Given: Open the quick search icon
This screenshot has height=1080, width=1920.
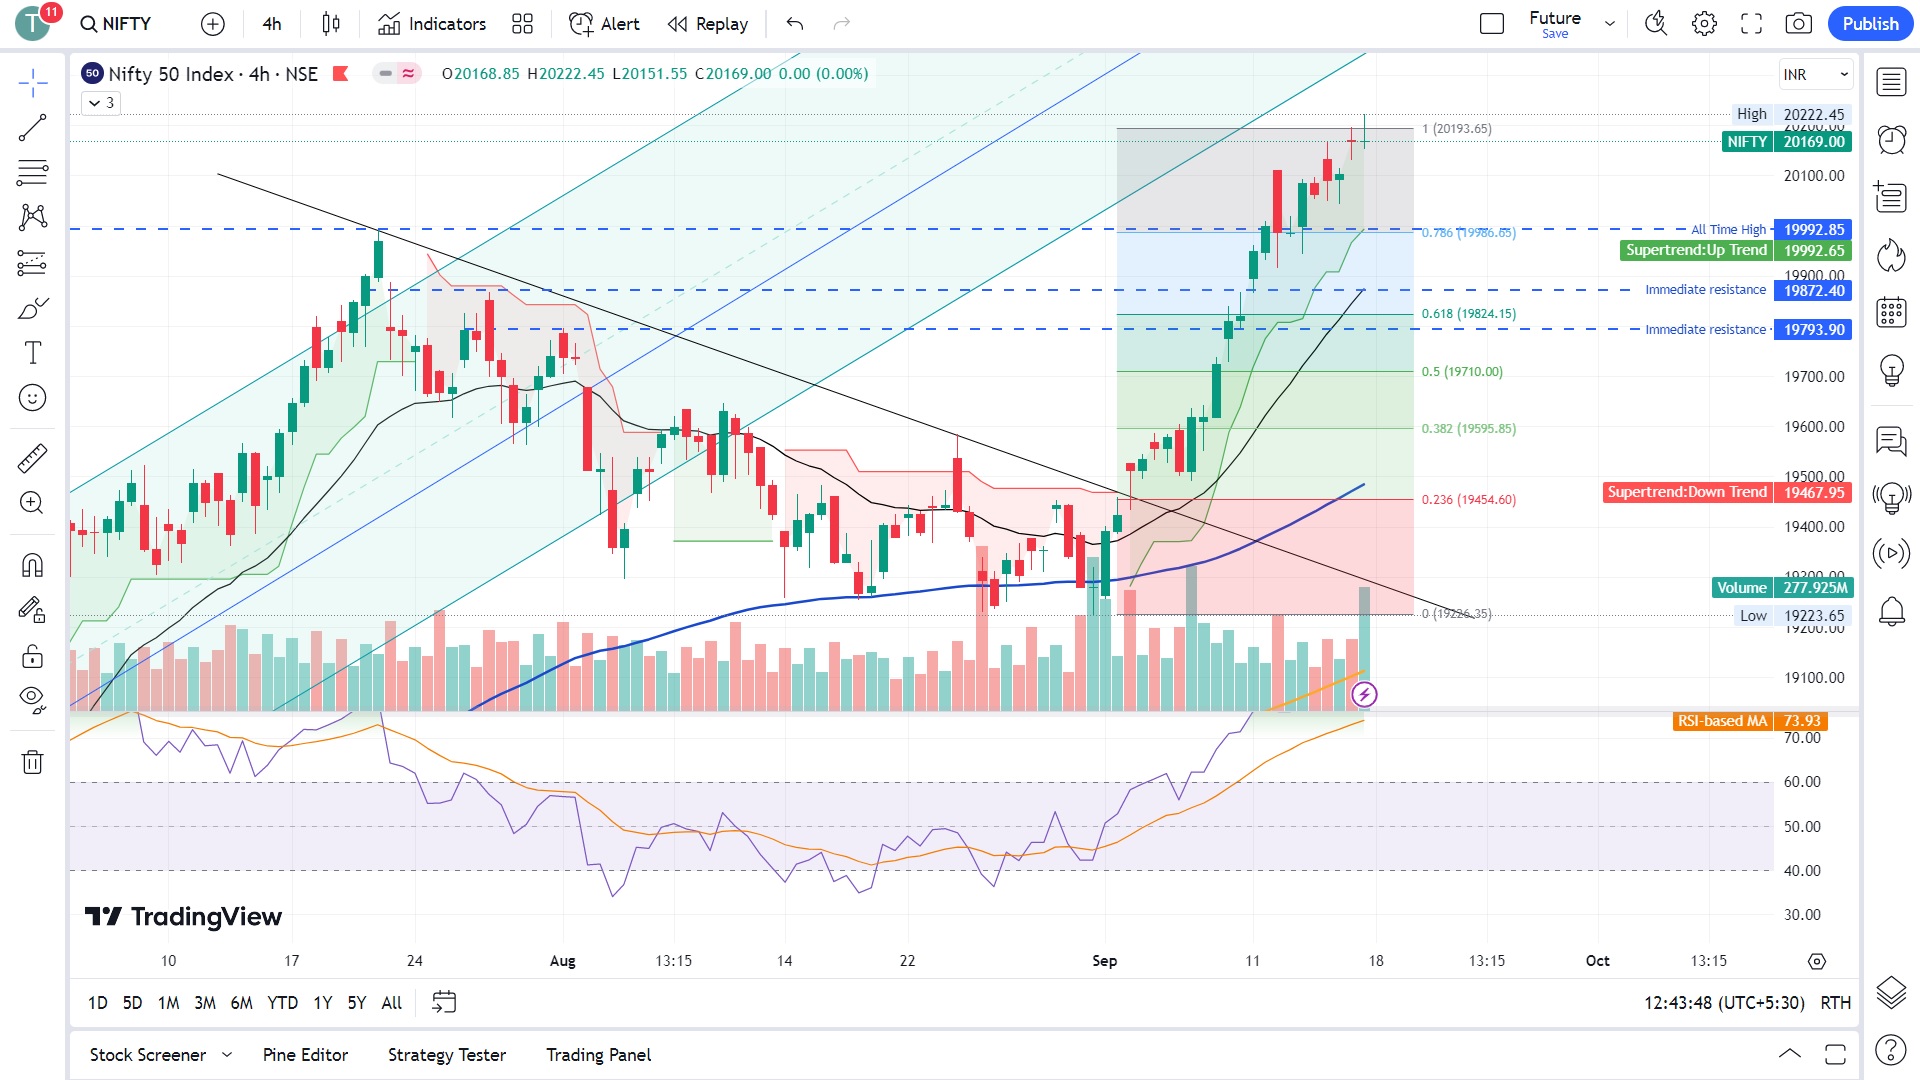Looking at the screenshot, I should tap(1656, 24).
